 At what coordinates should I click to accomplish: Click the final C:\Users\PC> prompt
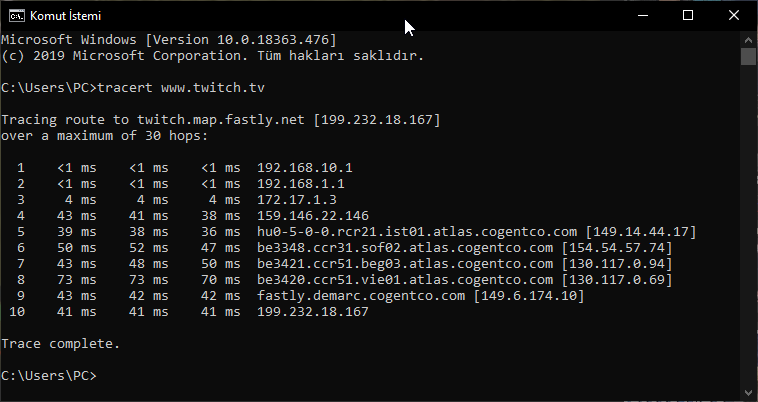tap(49, 375)
